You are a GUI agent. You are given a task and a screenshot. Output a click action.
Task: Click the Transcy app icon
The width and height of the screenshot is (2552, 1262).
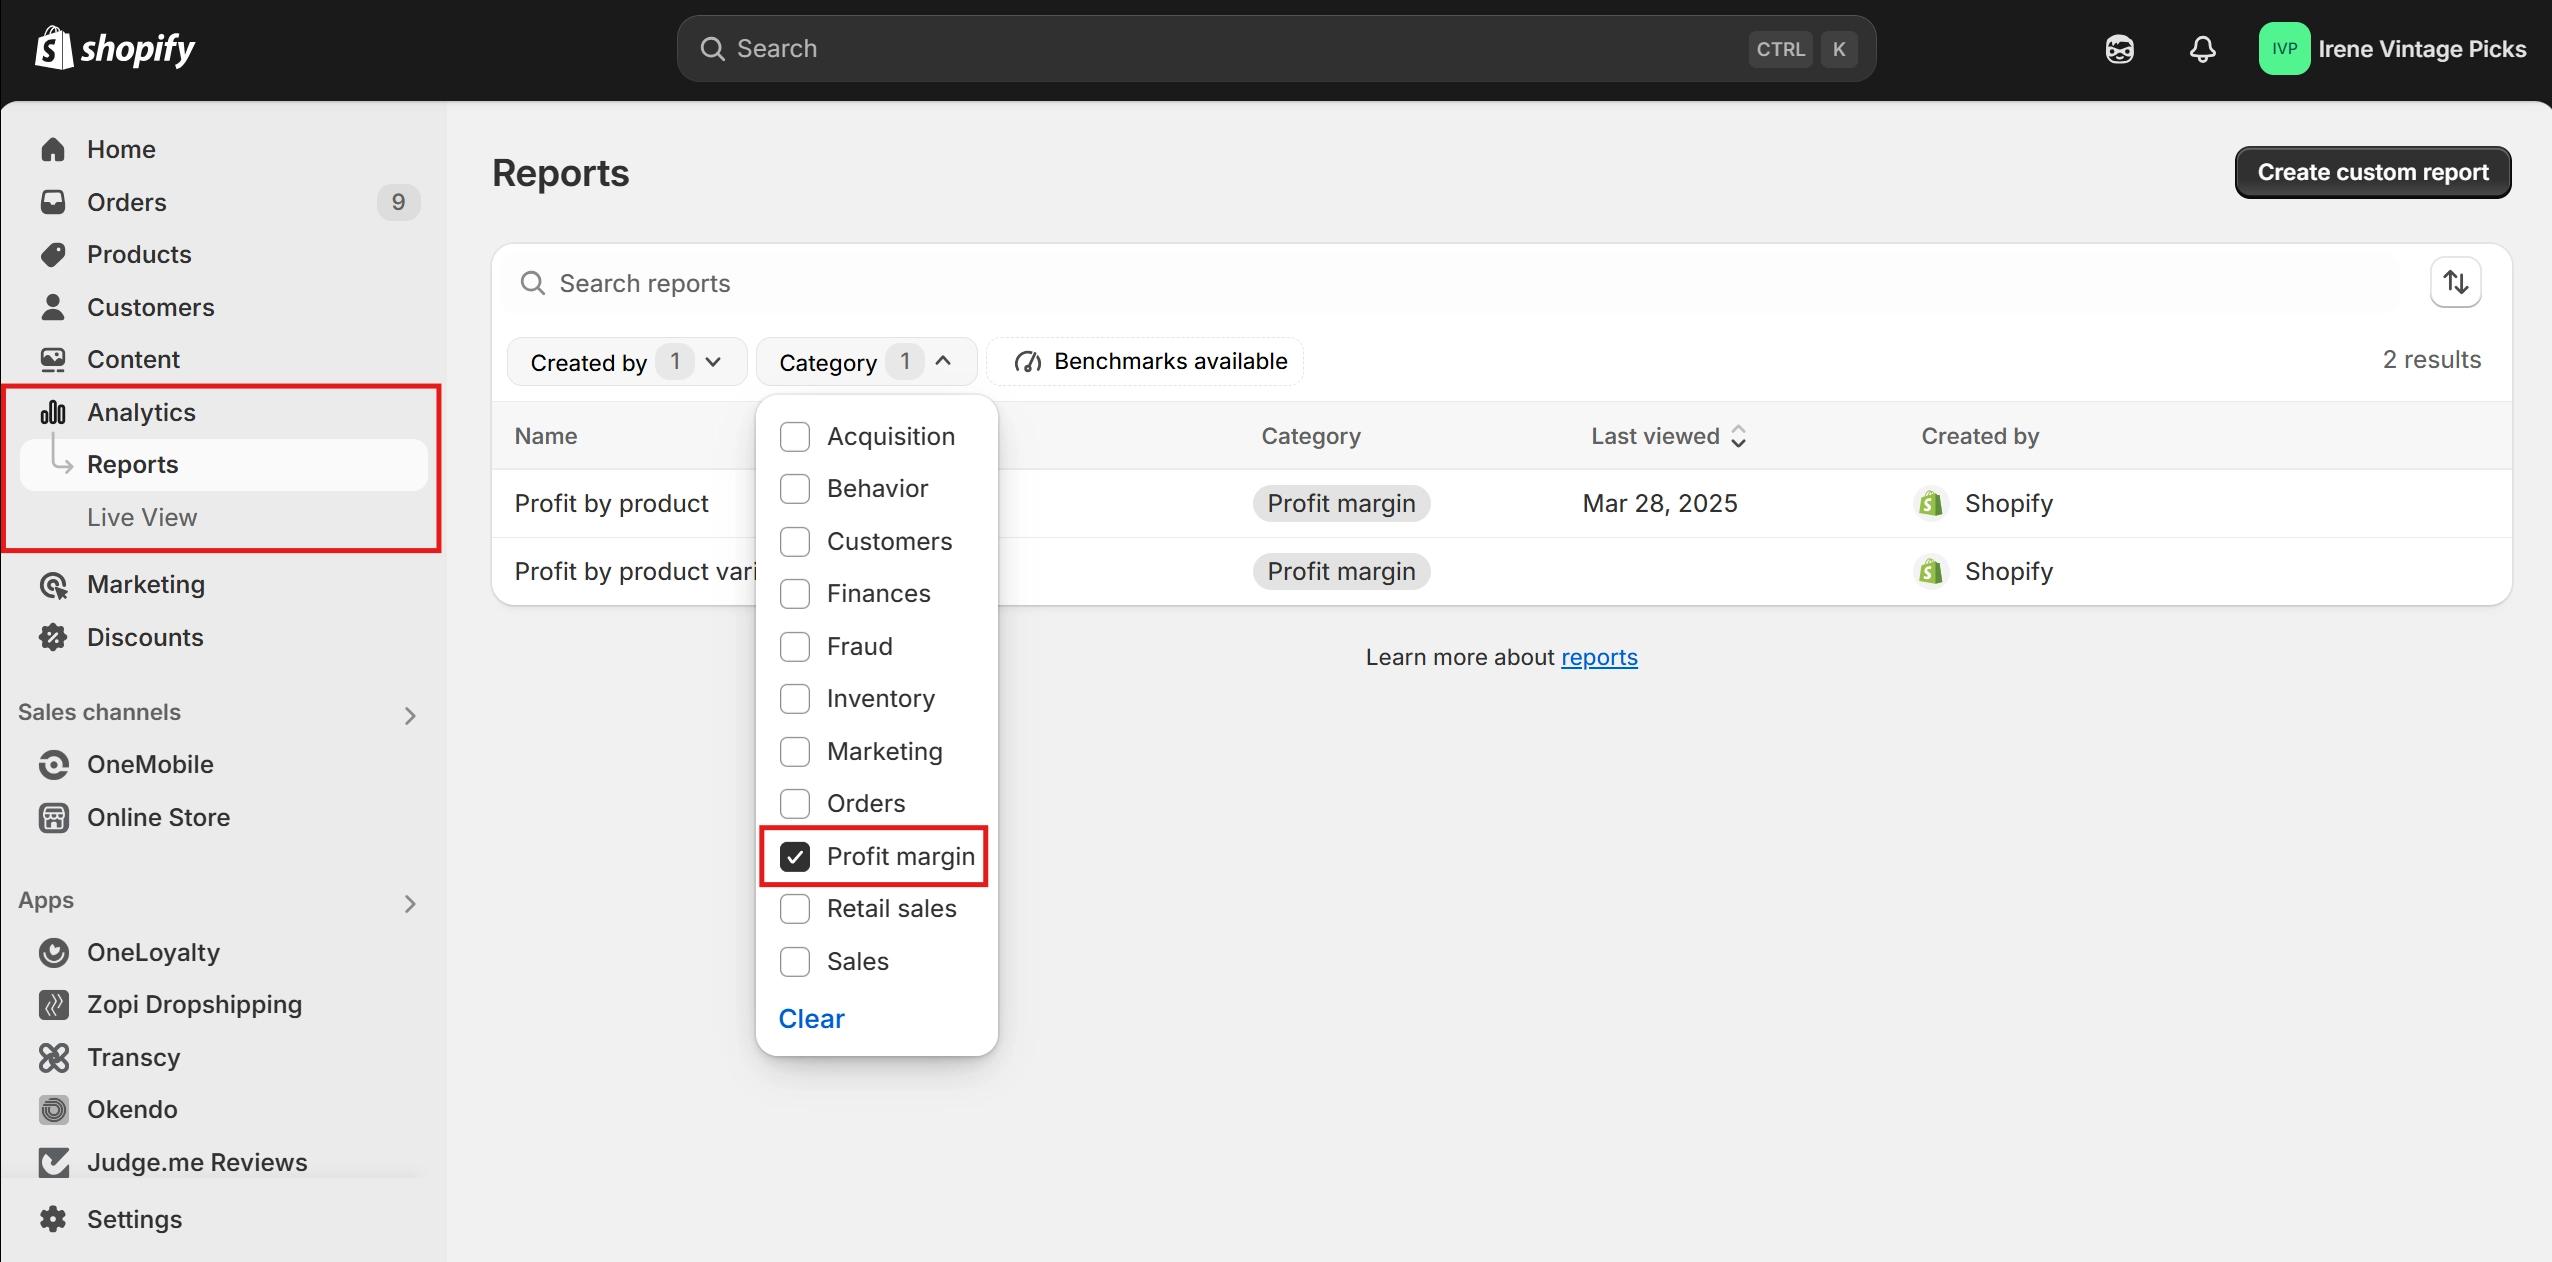pyautogui.click(x=53, y=1057)
